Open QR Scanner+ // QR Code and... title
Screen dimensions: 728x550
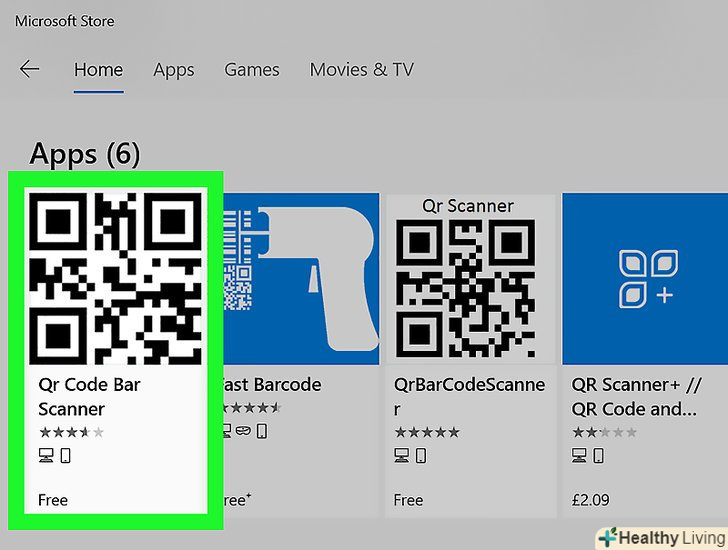[x=636, y=397]
